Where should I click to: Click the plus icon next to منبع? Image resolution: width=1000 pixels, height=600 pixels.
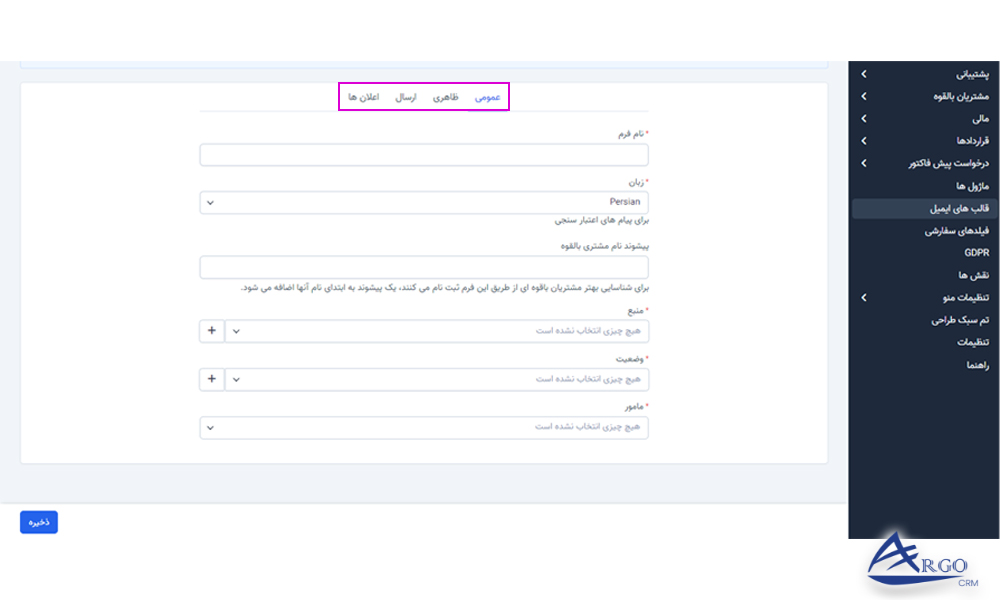[211, 331]
